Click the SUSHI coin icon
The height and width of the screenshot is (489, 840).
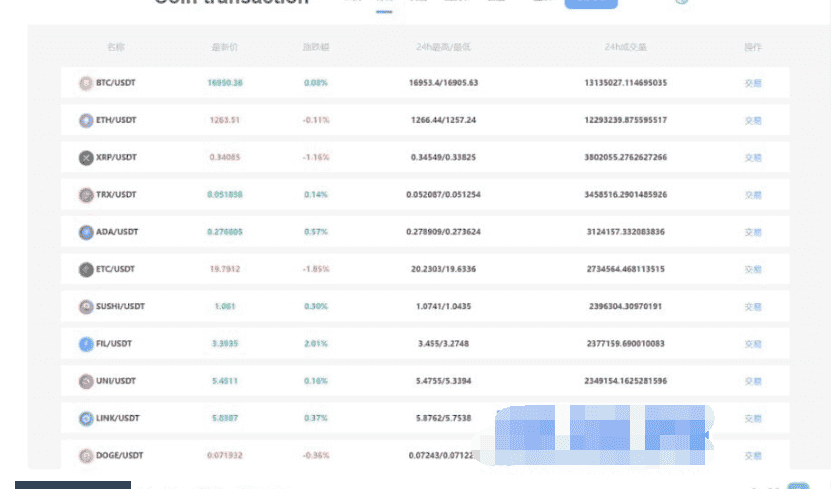[86, 306]
